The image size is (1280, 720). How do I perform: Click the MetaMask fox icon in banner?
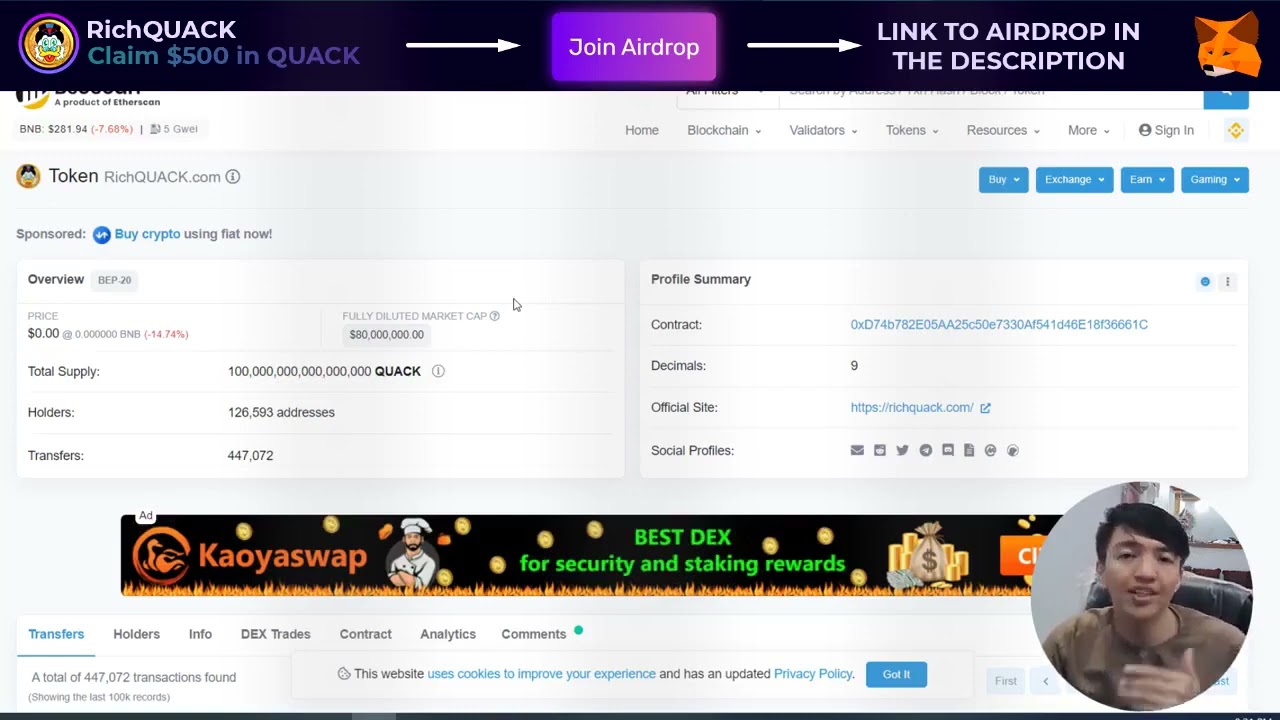point(1229,45)
